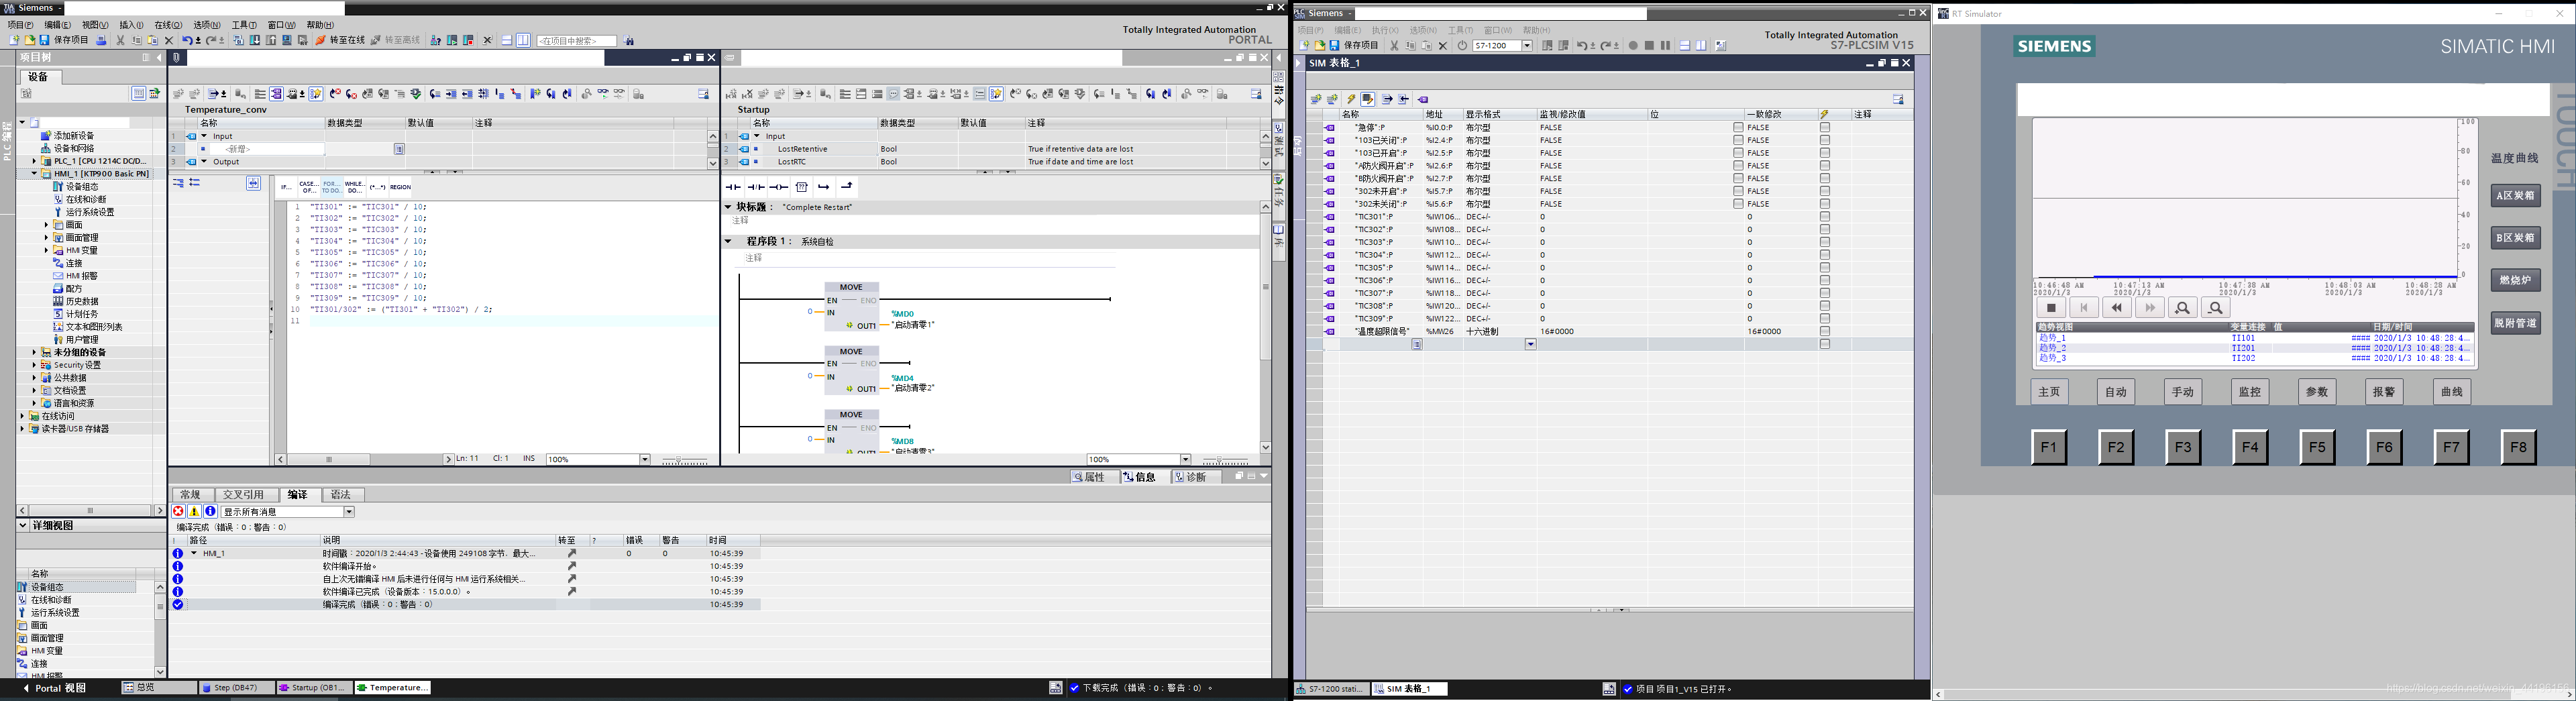Collapse the project tree panel with the left arrow

159,58
